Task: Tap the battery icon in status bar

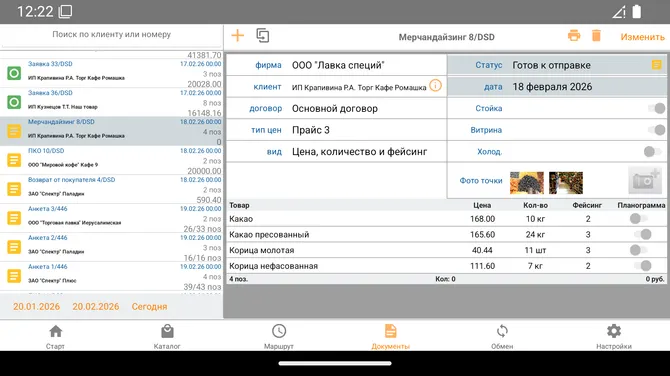Action: [x=637, y=12]
